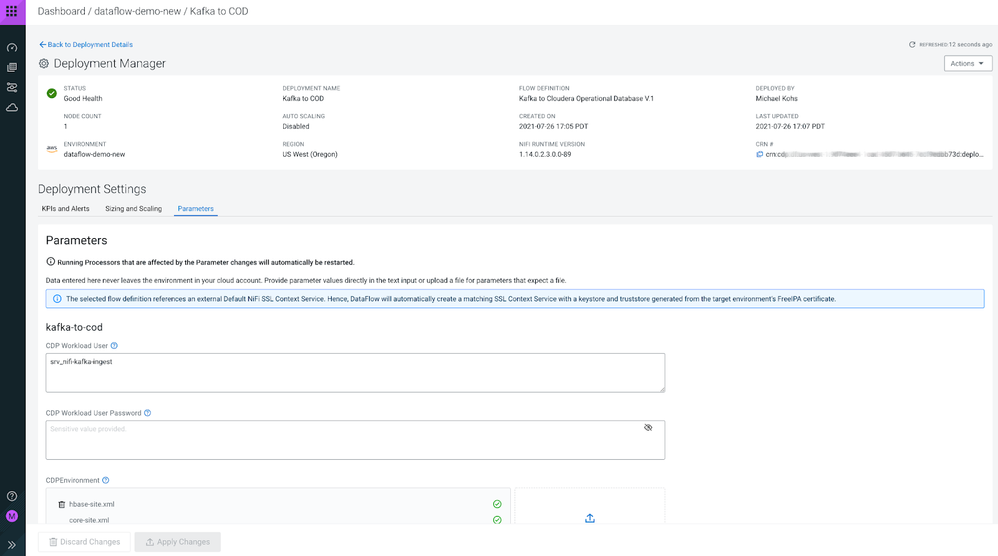Click the upload file icon for CDPEnvironment
Viewport: 998px width, 556px height.
[x=589, y=518]
